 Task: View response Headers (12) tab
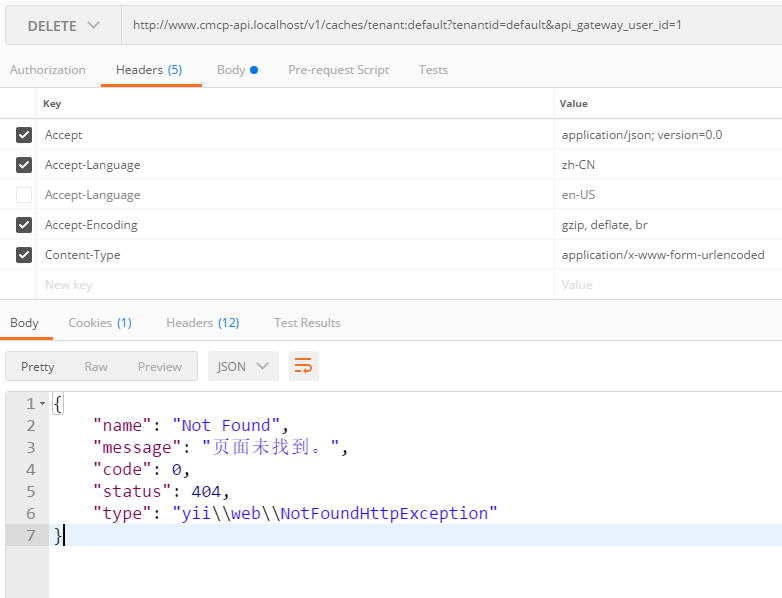202,322
